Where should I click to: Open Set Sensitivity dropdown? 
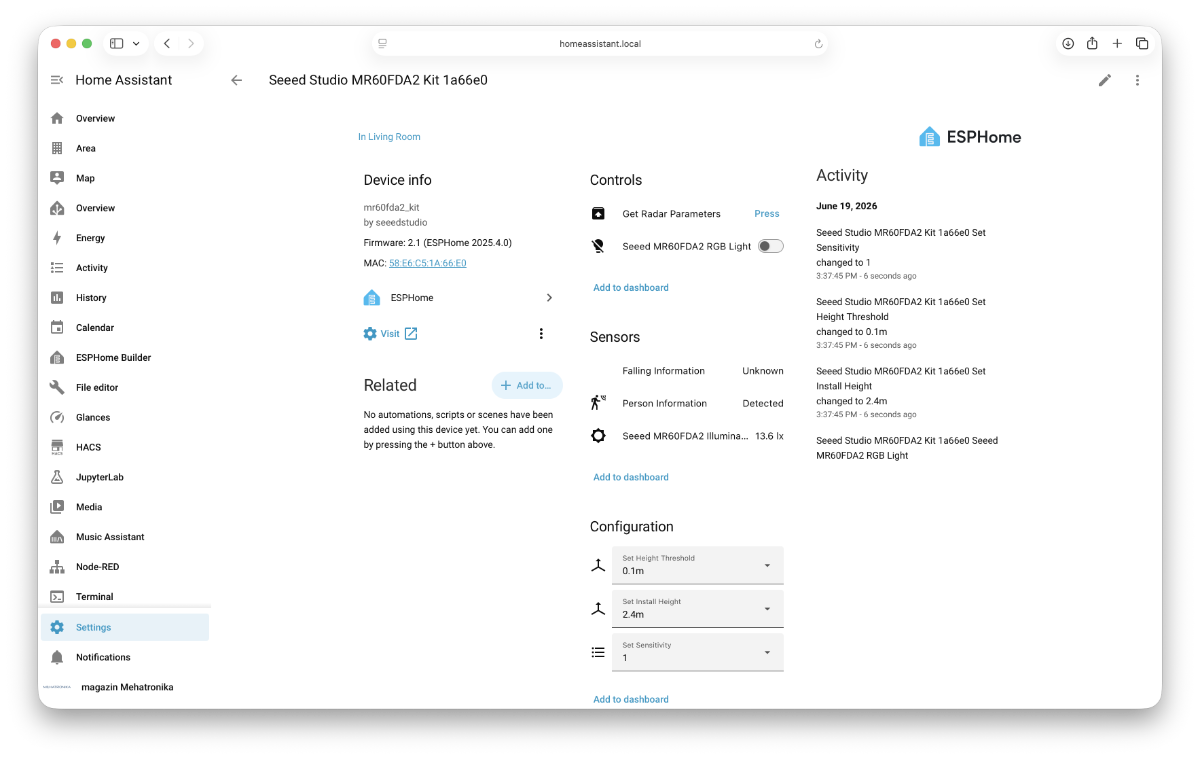pyautogui.click(x=697, y=652)
